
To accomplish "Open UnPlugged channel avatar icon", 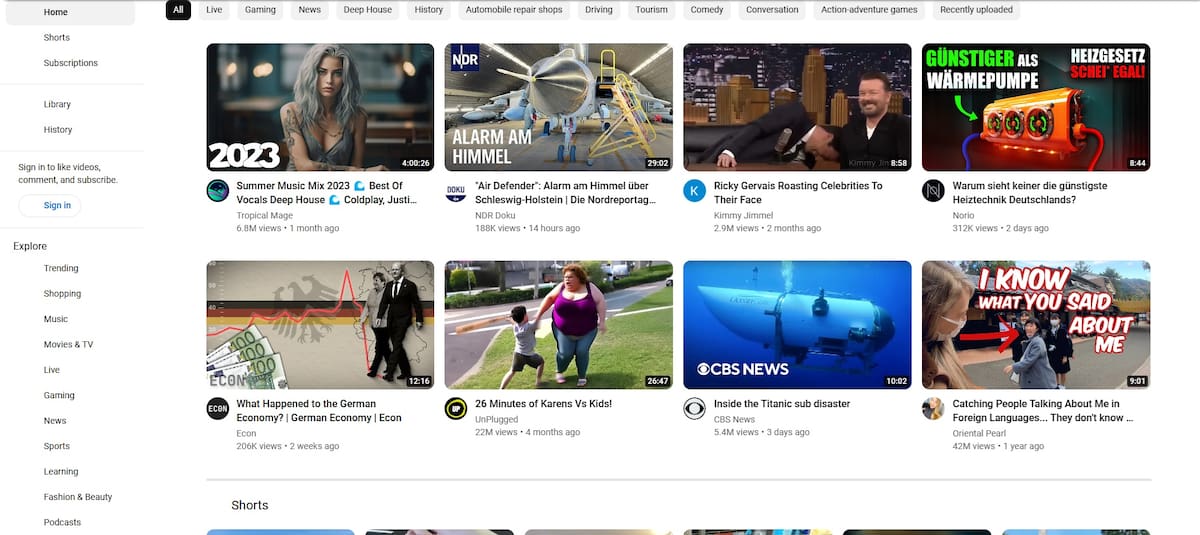I will coord(456,409).
